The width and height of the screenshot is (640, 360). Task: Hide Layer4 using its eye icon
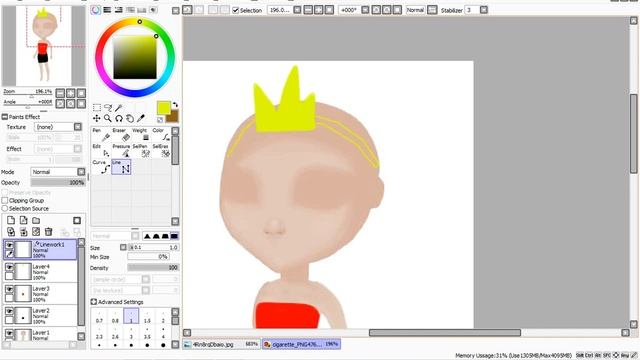9,267
